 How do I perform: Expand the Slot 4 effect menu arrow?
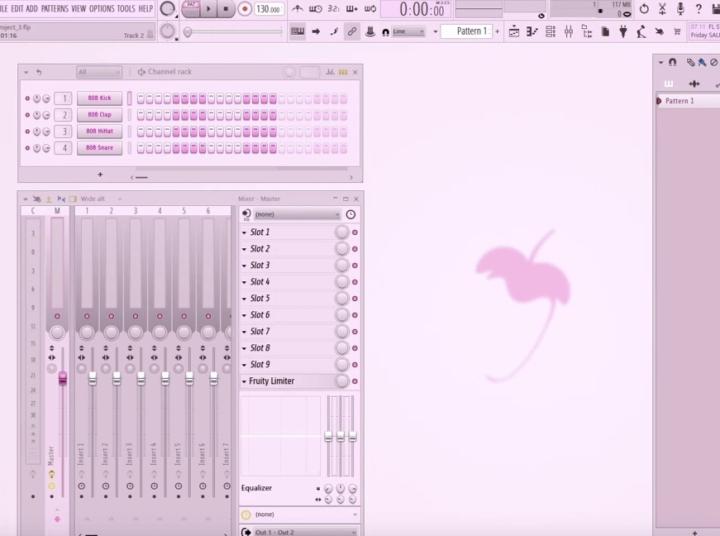[x=244, y=282]
